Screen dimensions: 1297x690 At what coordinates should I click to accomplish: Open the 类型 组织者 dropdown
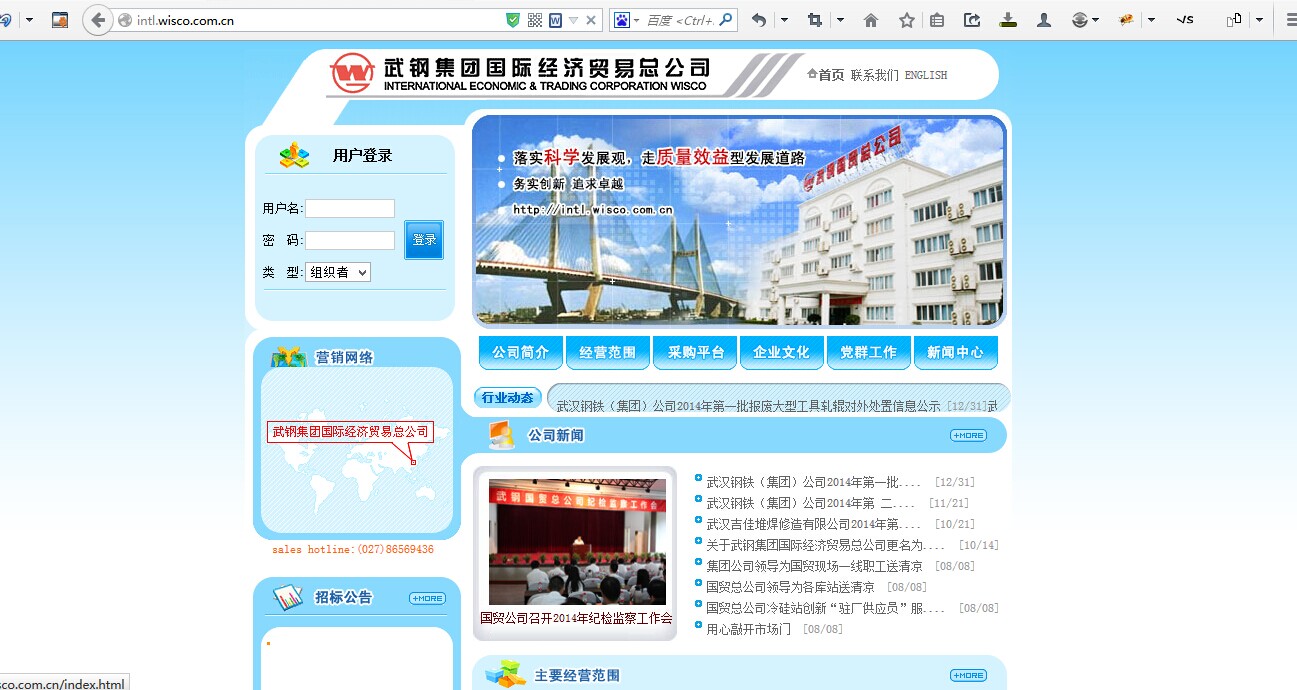[x=338, y=272]
